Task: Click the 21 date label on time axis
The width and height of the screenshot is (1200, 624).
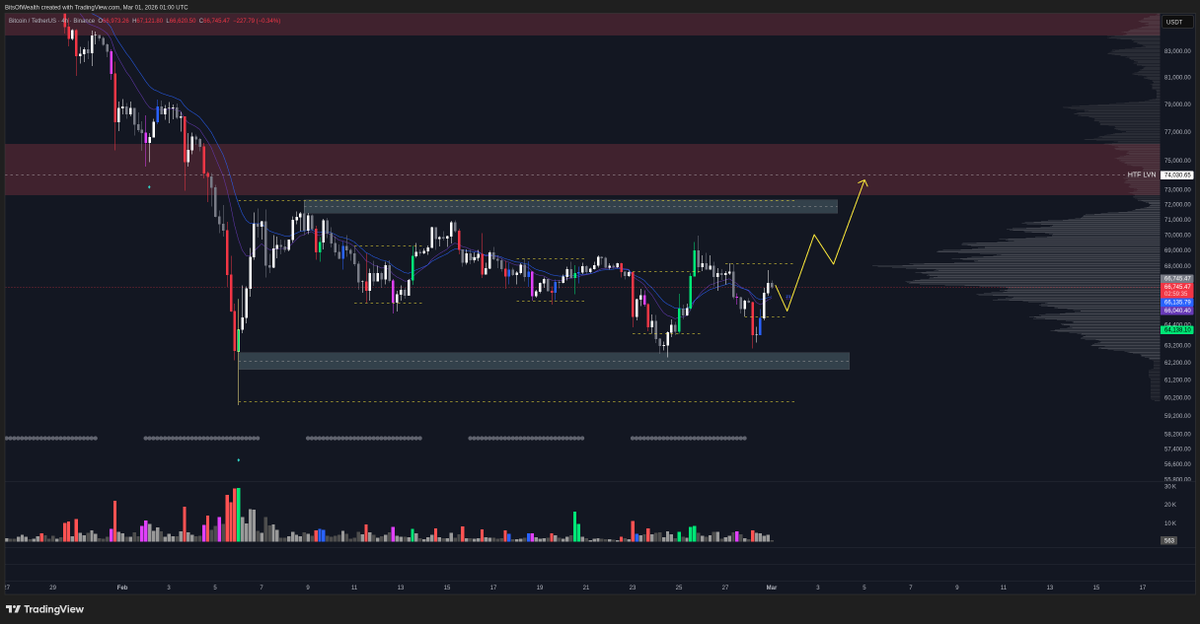Action: point(586,587)
